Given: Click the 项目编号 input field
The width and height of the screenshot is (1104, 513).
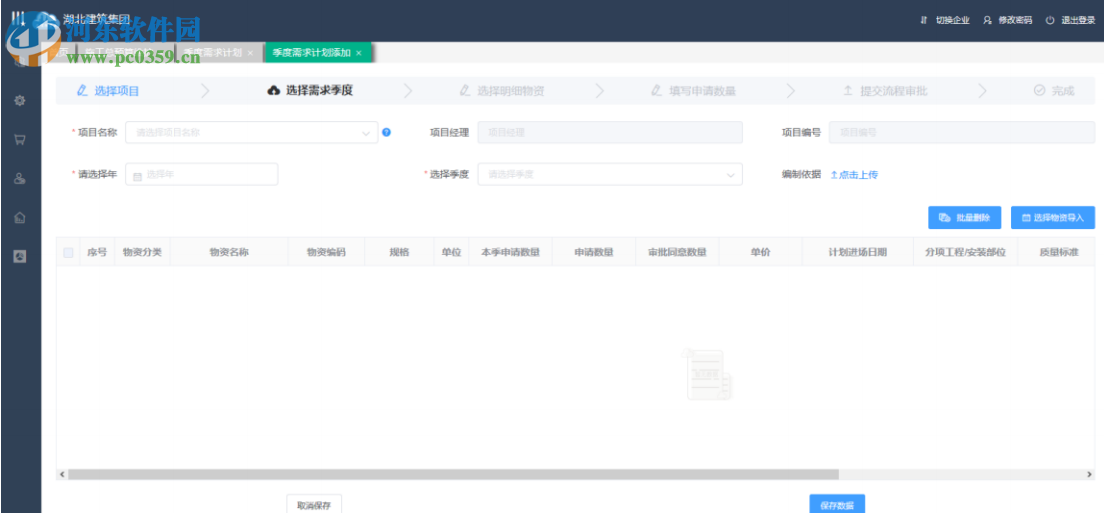Looking at the screenshot, I should [x=962, y=132].
